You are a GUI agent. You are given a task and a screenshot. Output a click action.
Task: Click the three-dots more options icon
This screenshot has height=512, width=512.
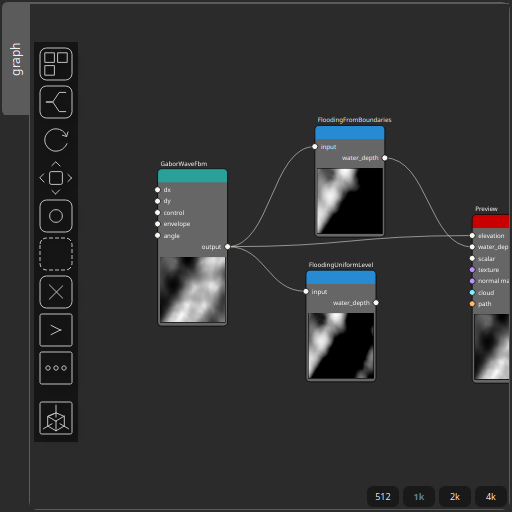click(x=56, y=368)
